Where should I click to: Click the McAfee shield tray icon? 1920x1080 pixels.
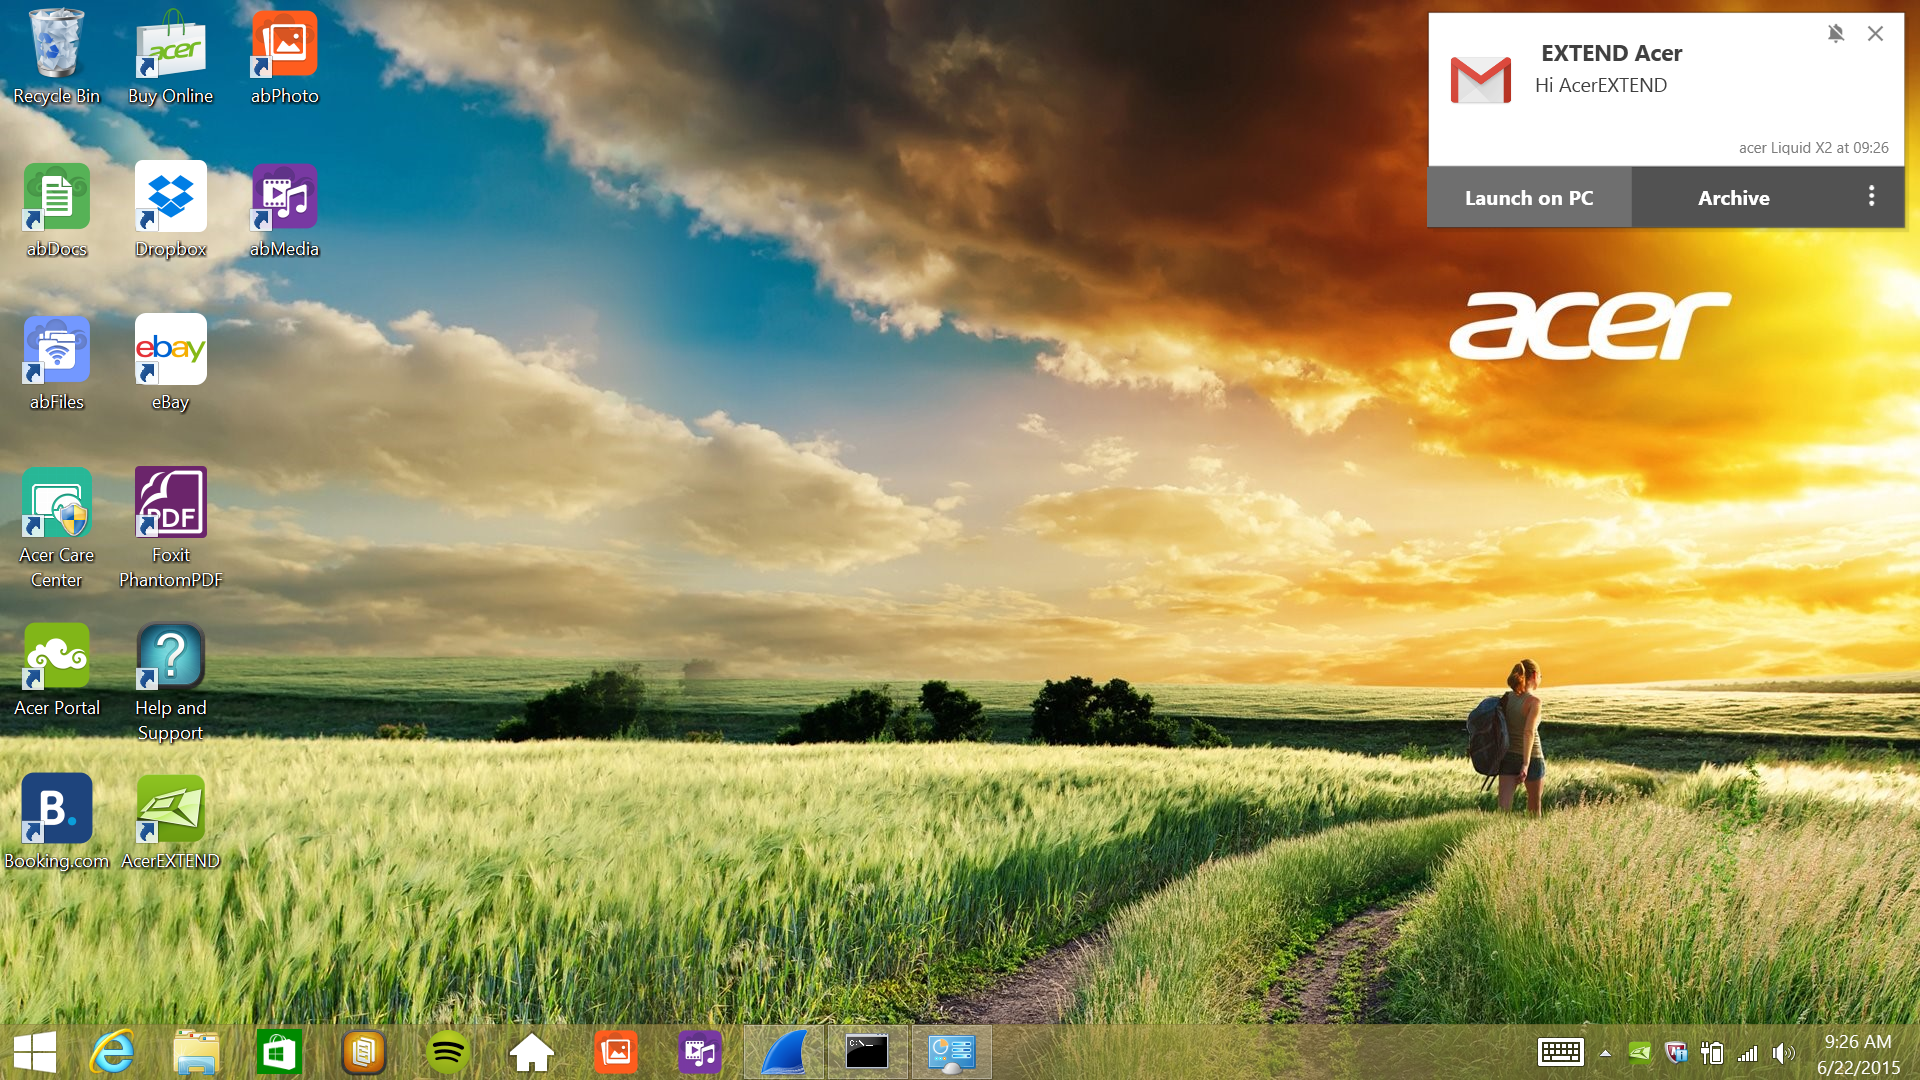click(1676, 1052)
